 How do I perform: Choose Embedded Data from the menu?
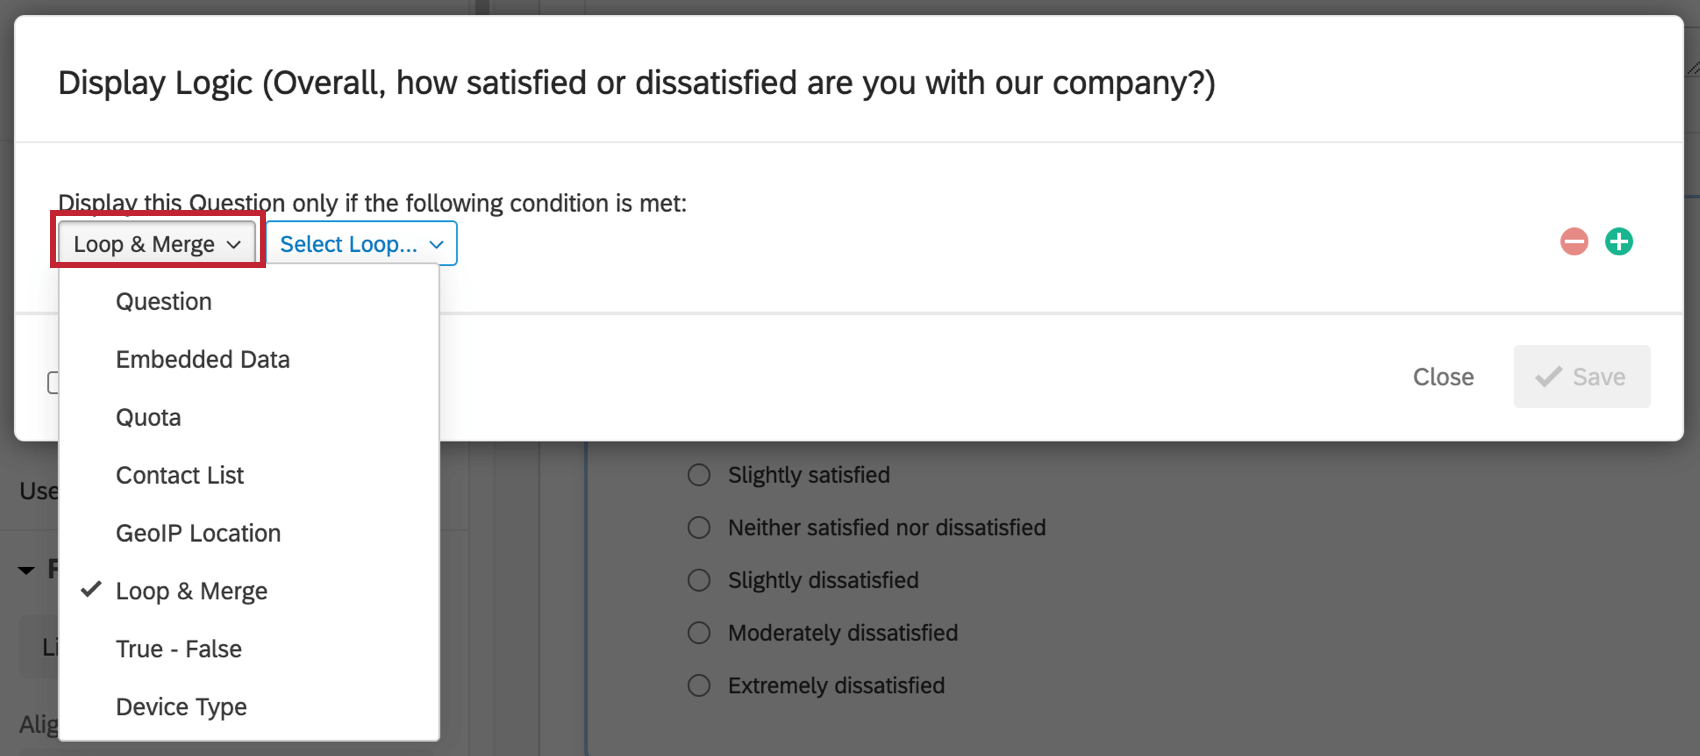pos(203,360)
